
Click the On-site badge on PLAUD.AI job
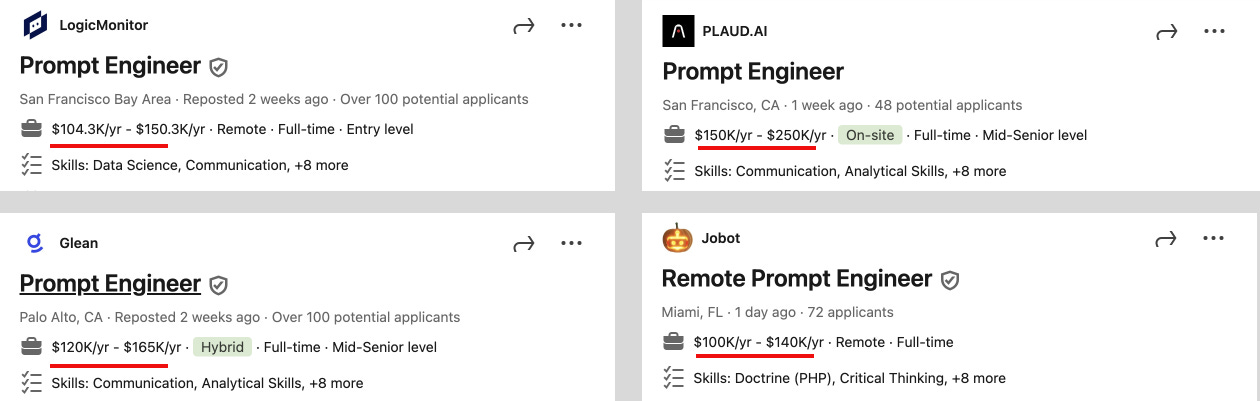click(x=869, y=135)
